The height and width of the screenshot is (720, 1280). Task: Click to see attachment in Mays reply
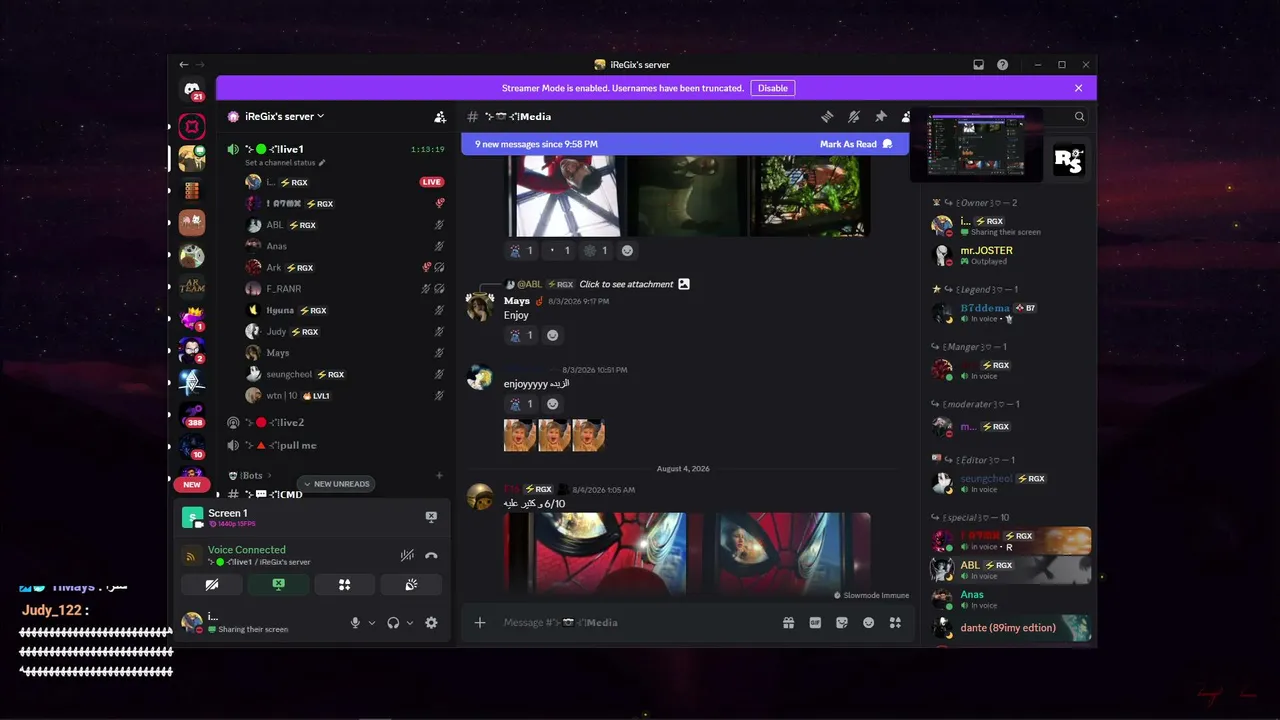626,284
